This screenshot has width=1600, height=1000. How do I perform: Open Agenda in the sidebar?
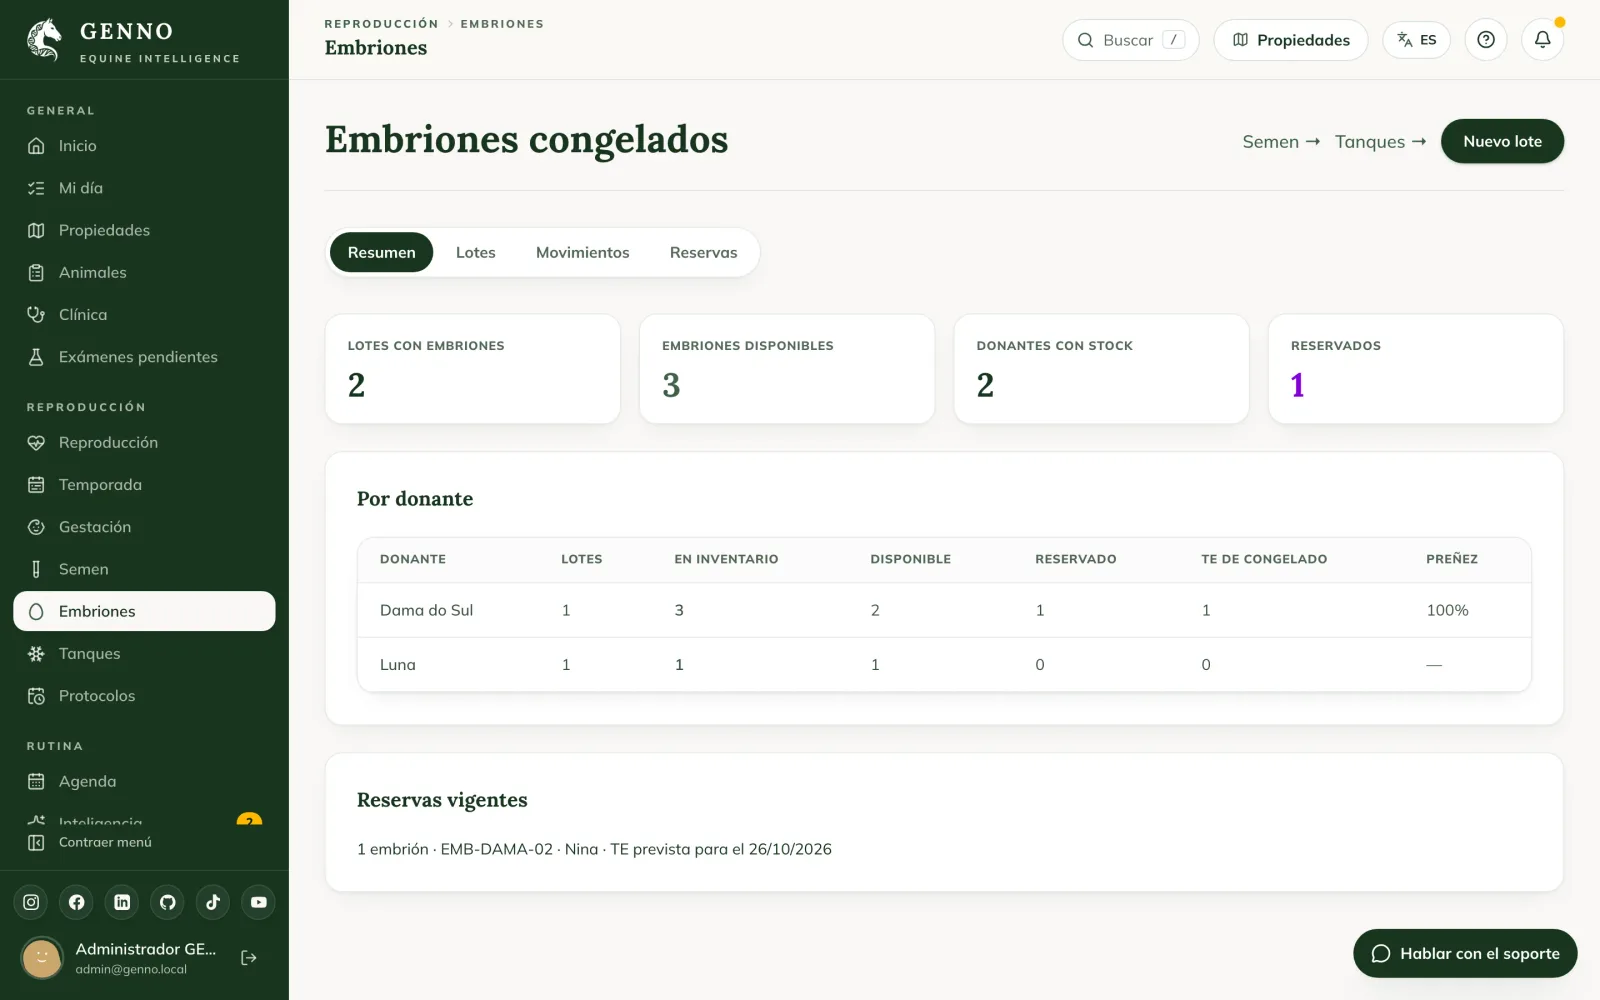point(144,781)
